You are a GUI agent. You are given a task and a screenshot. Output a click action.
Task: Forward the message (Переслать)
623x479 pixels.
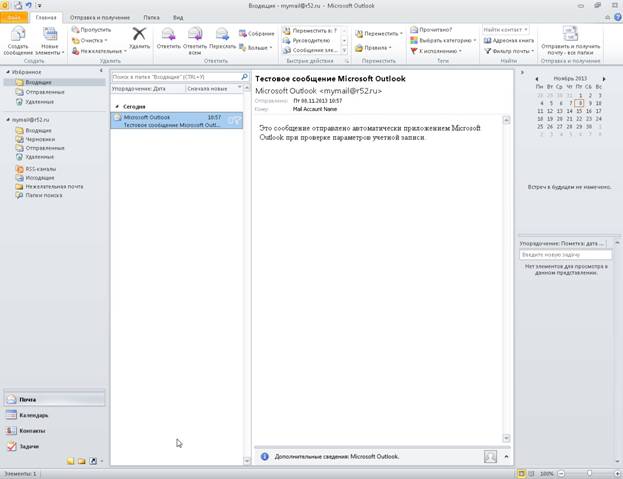[x=222, y=39]
